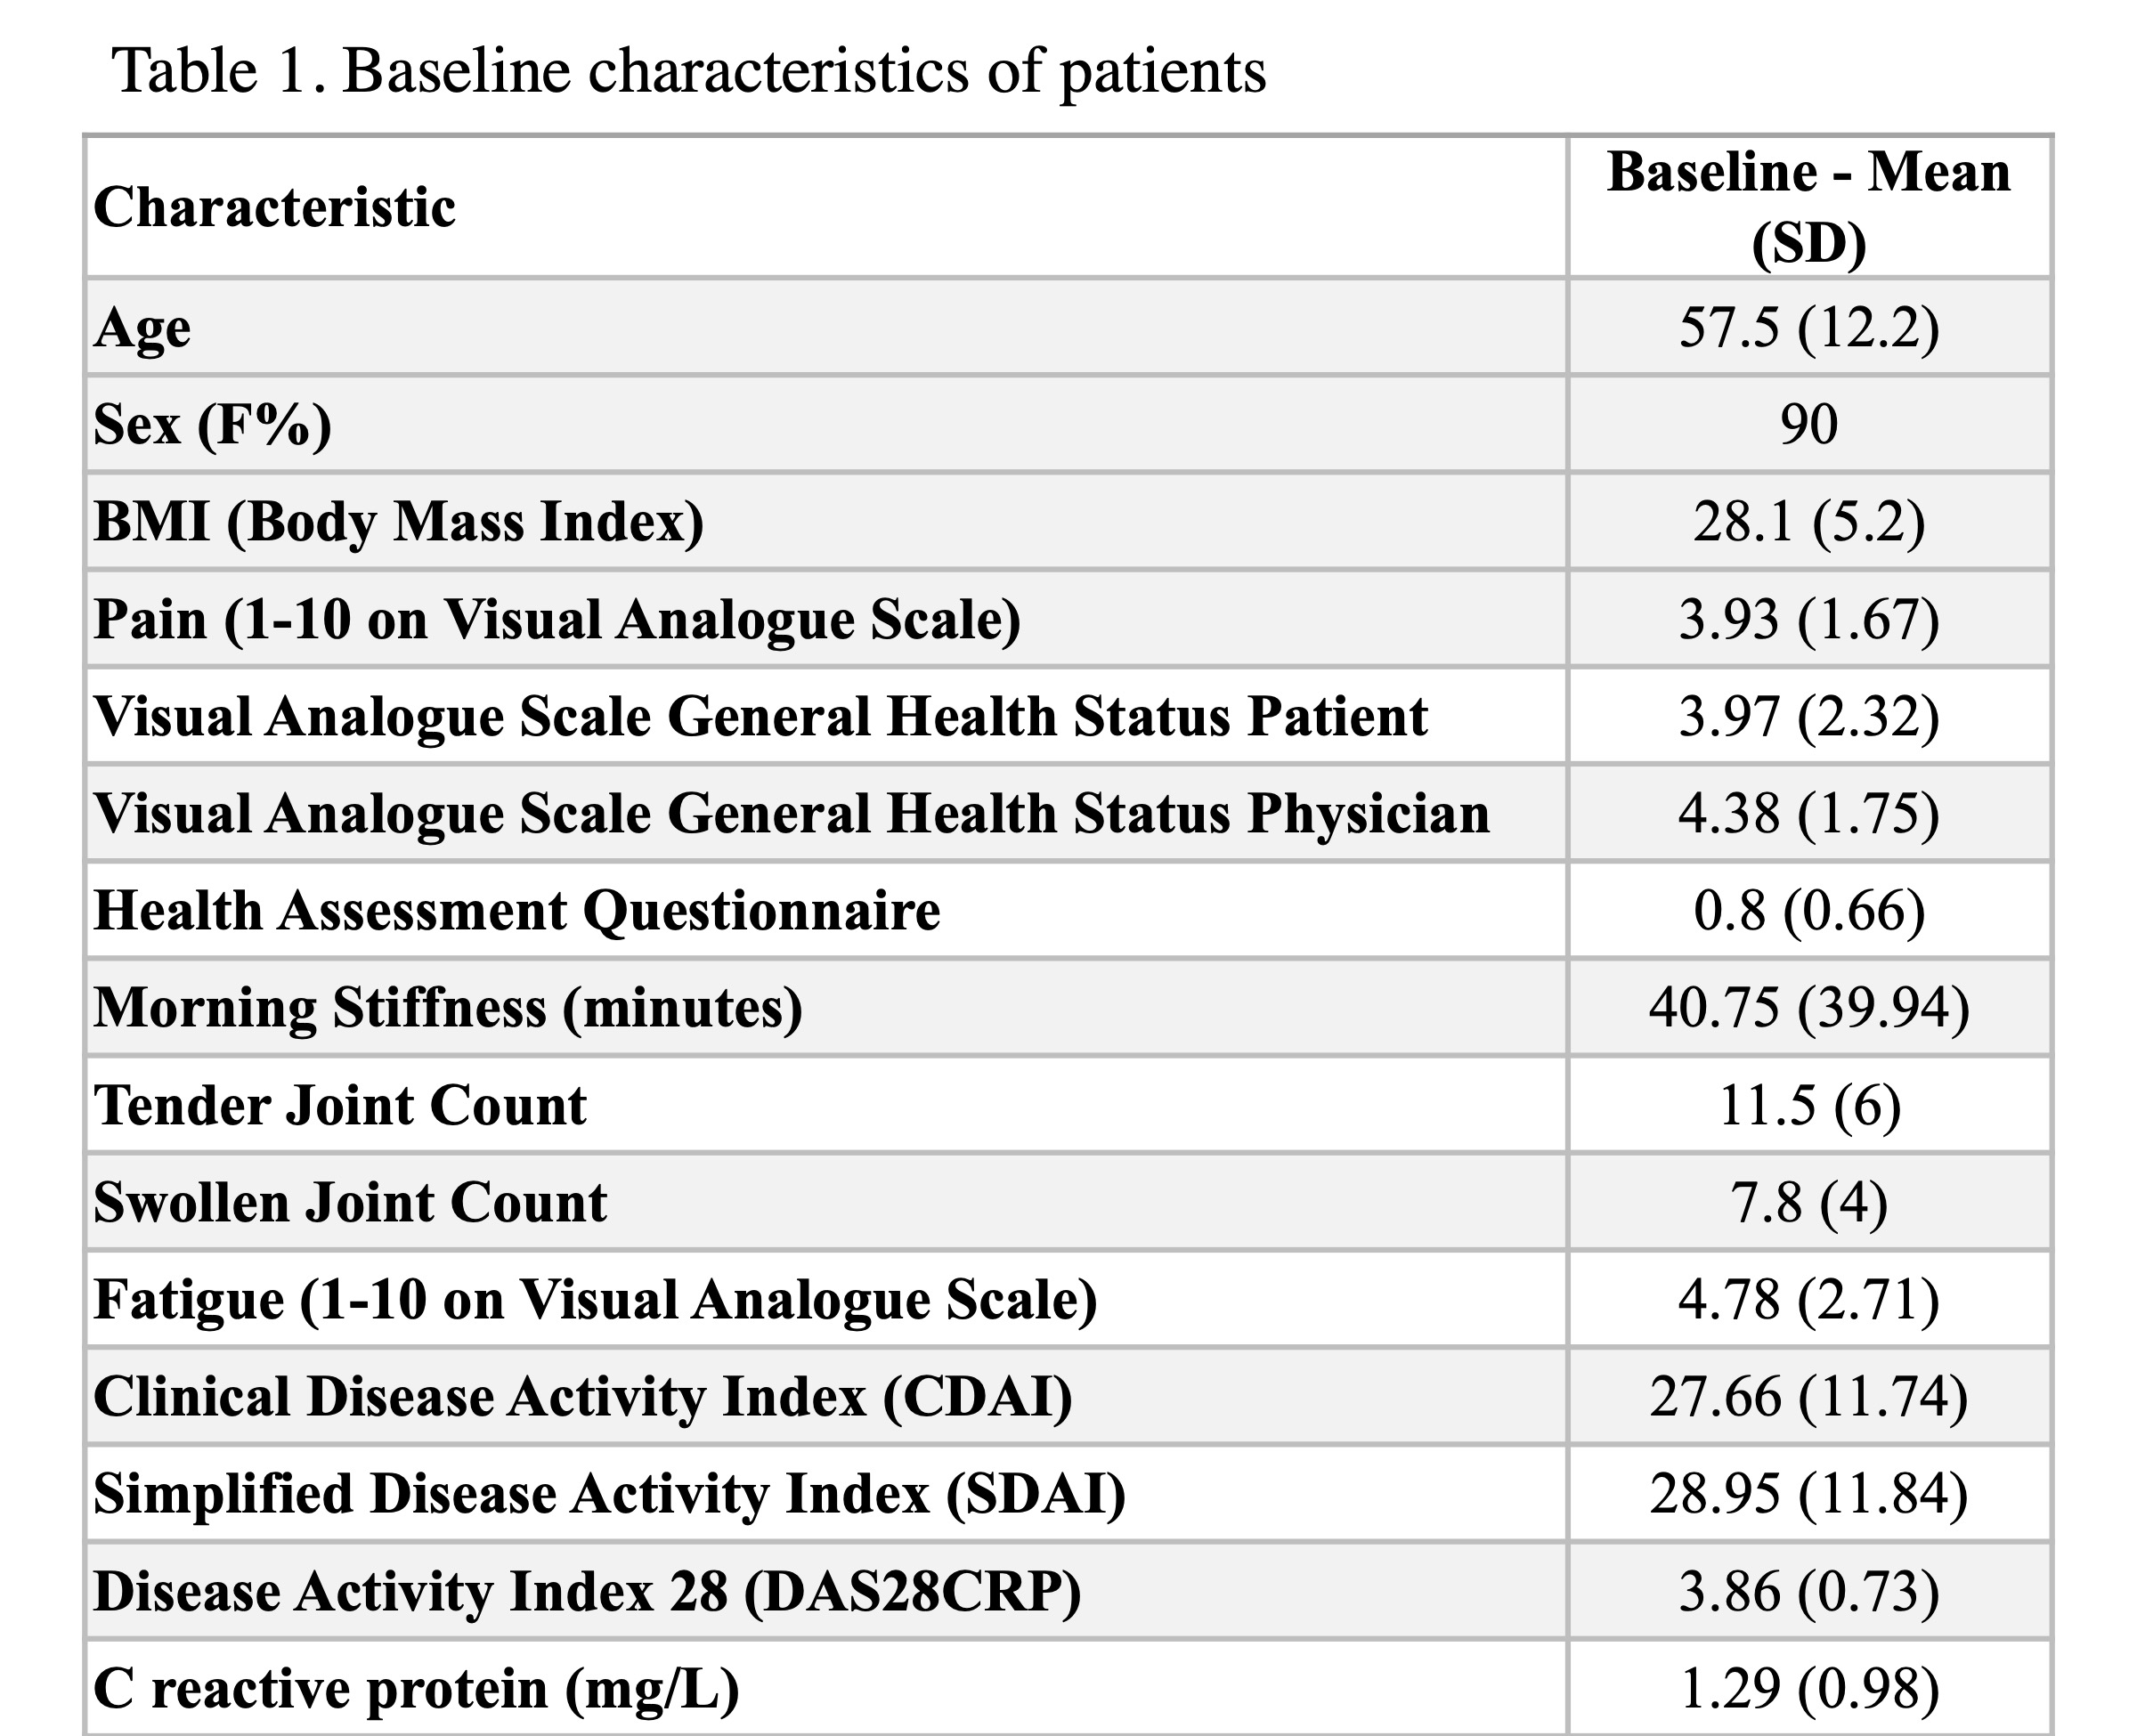Click the Morning Stiffness value 40.75 (39.94)

(x=1808, y=1007)
